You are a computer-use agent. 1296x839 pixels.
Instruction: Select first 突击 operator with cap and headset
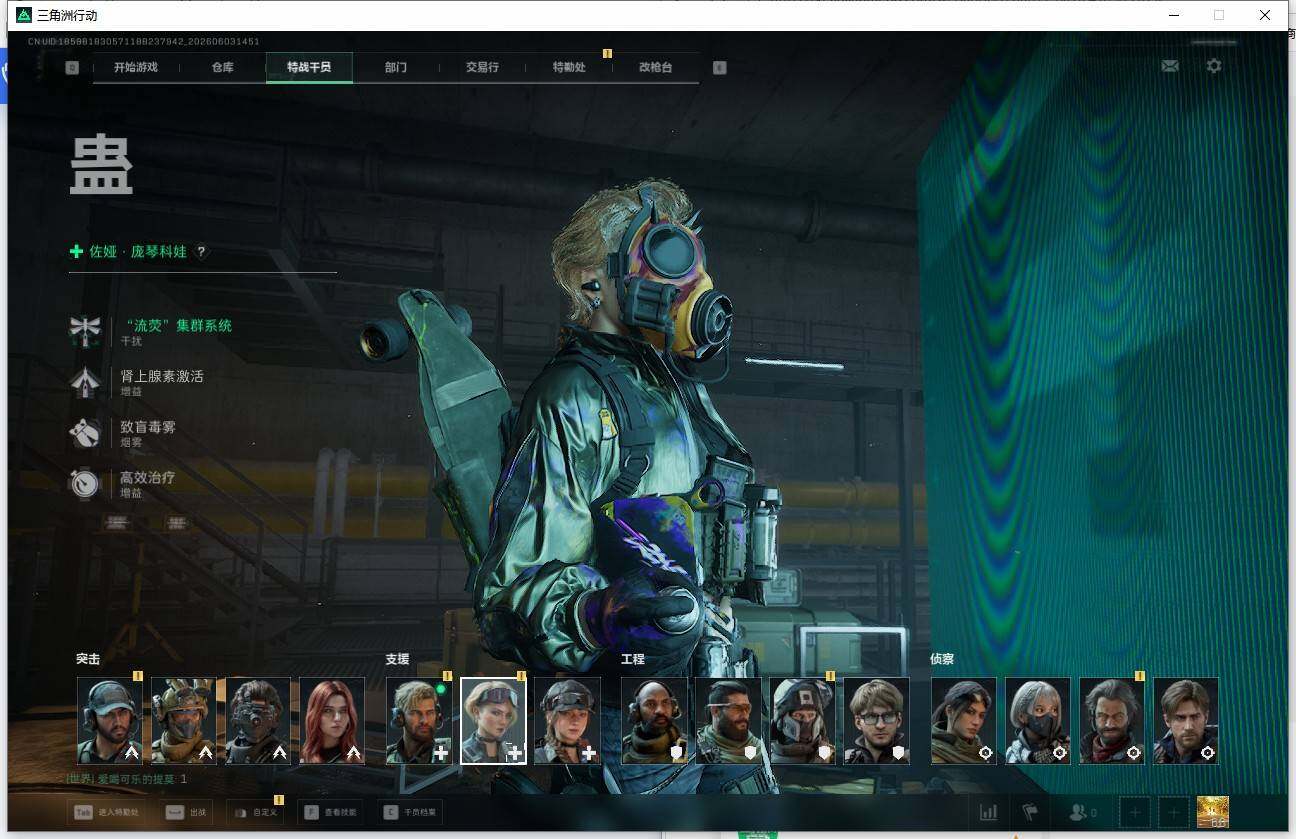(110, 721)
